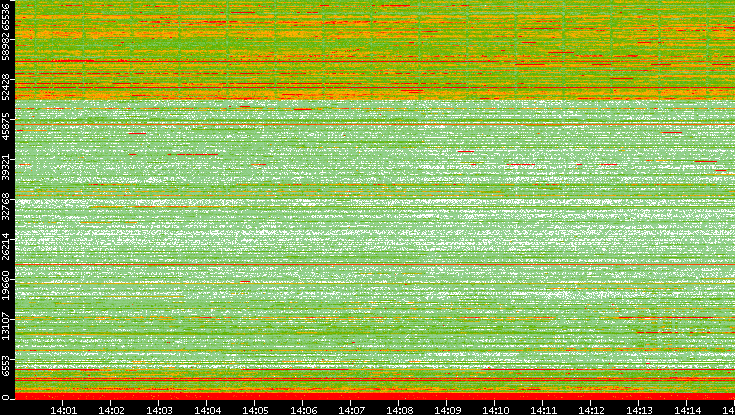
Task: Select the 14:04 time label
Action: [x=208, y=410]
